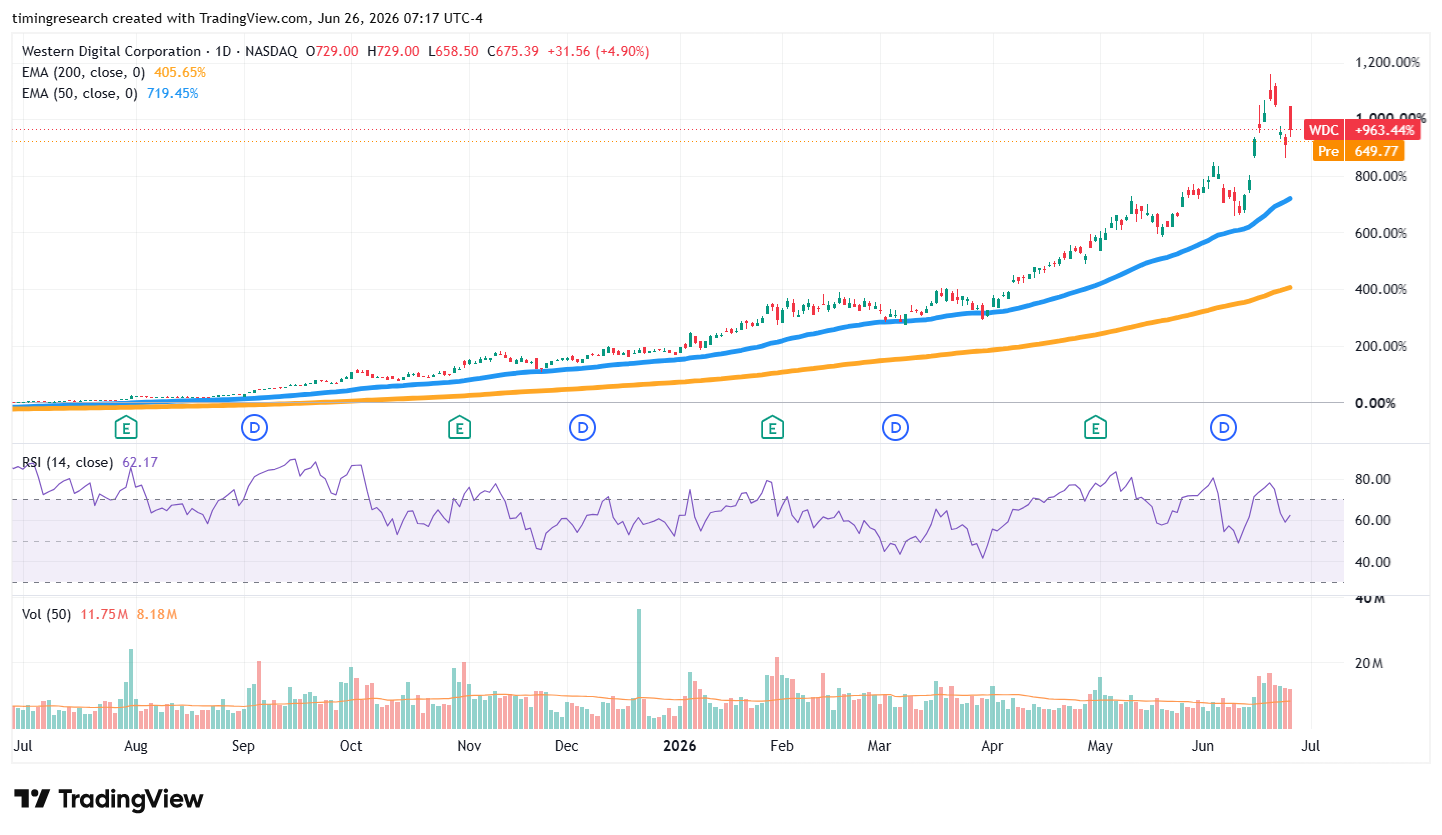The width and height of the screenshot is (1442, 835).
Task: Click the 1,200.00% price axis label
Action: click(x=1385, y=62)
